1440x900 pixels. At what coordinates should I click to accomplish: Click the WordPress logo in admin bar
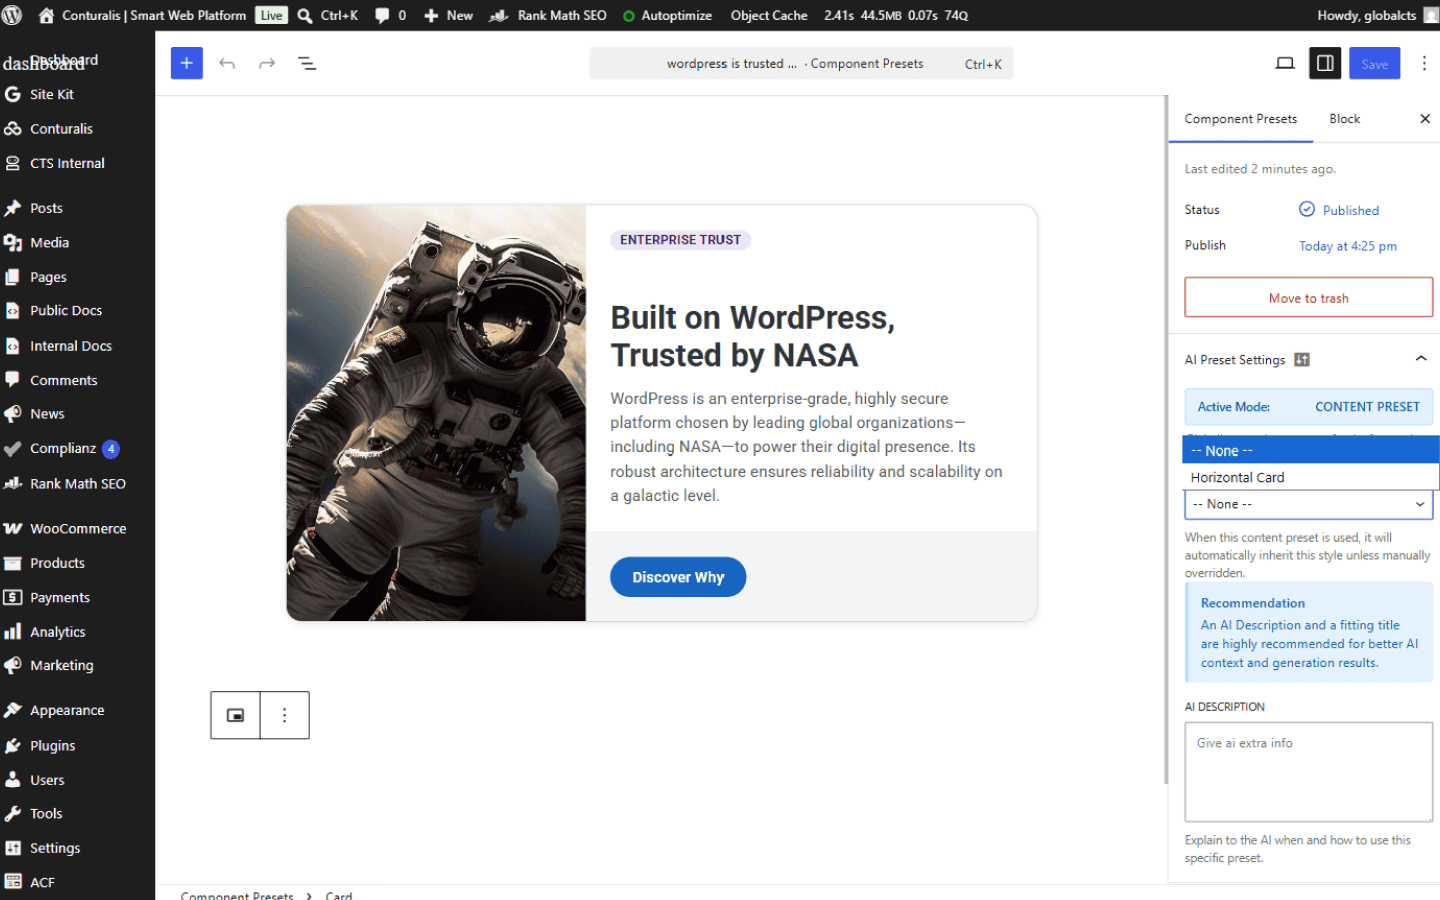pyautogui.click(x=12, y=15)
